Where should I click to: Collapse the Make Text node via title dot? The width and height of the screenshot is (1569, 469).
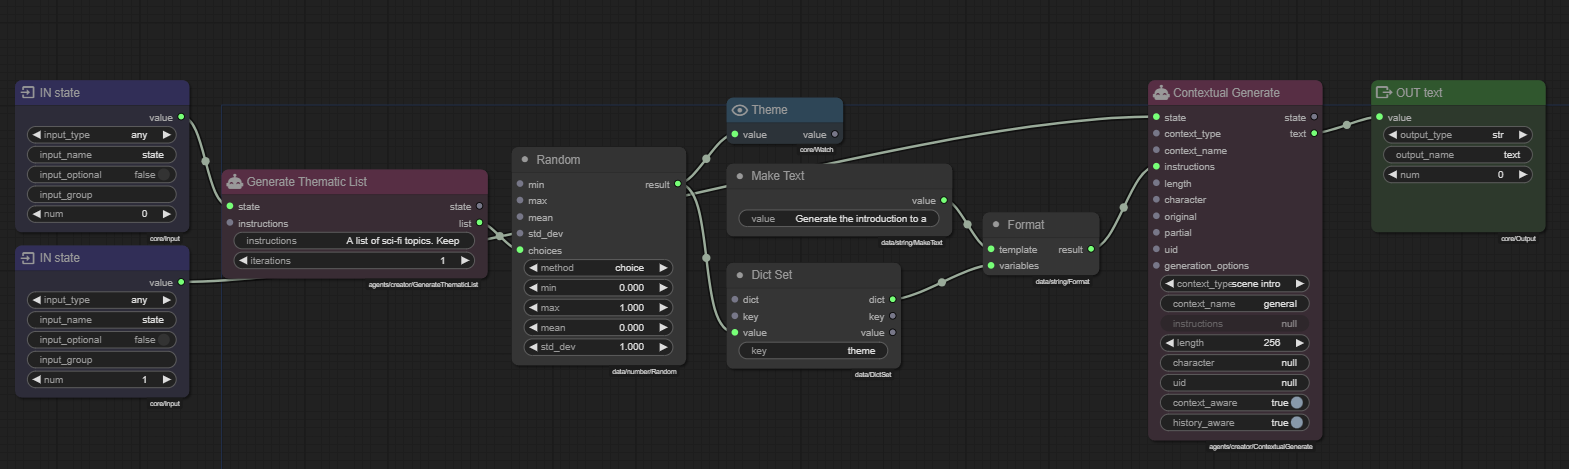(740, 176)
